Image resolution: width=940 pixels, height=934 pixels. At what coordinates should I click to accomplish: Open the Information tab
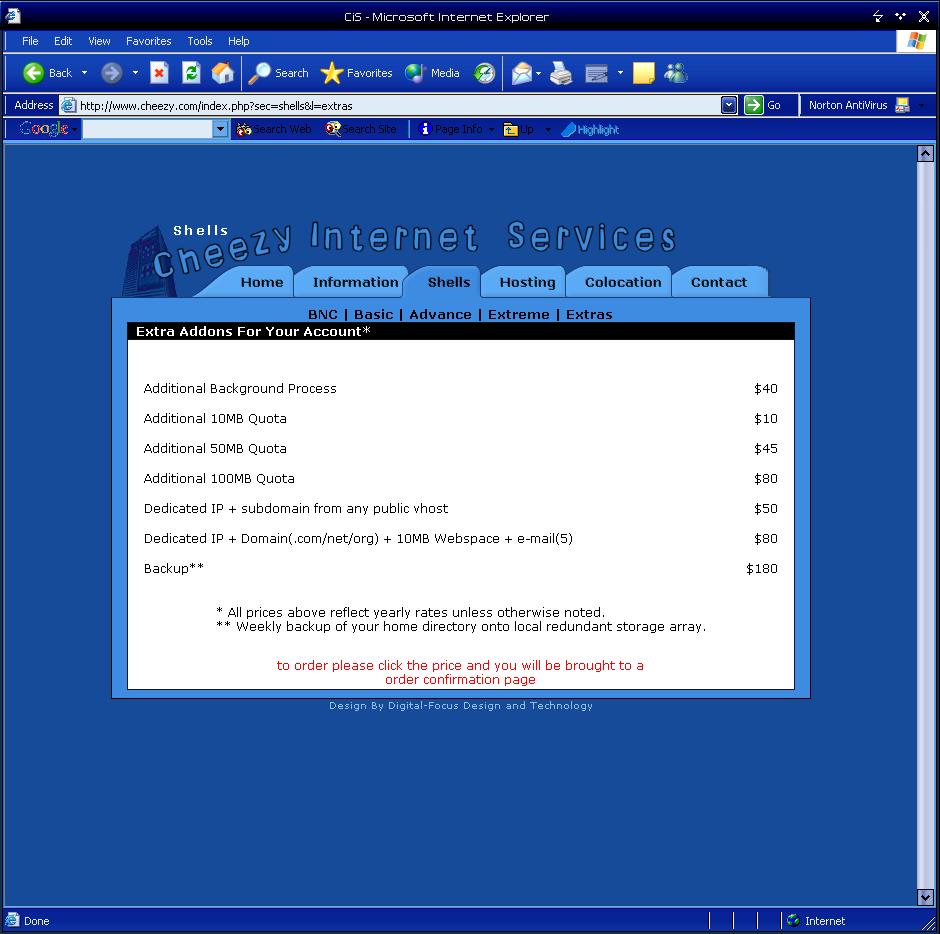tap(355, 282)
